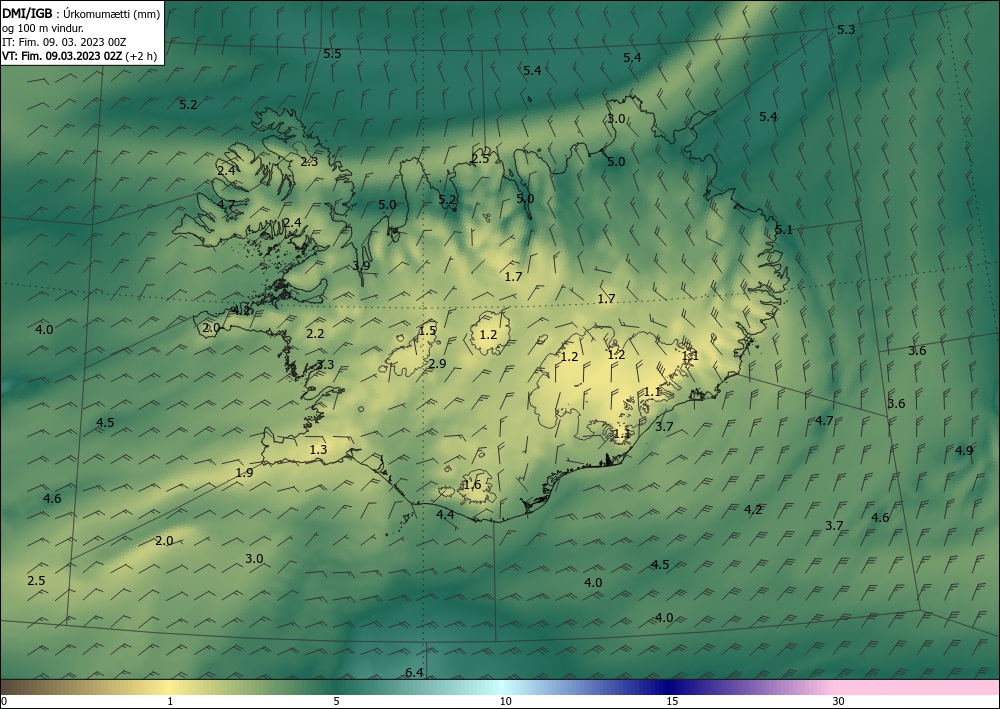Screen dimensions: 1000x709
Task: Click the map value "6.4"
Action: coord(414,673)
